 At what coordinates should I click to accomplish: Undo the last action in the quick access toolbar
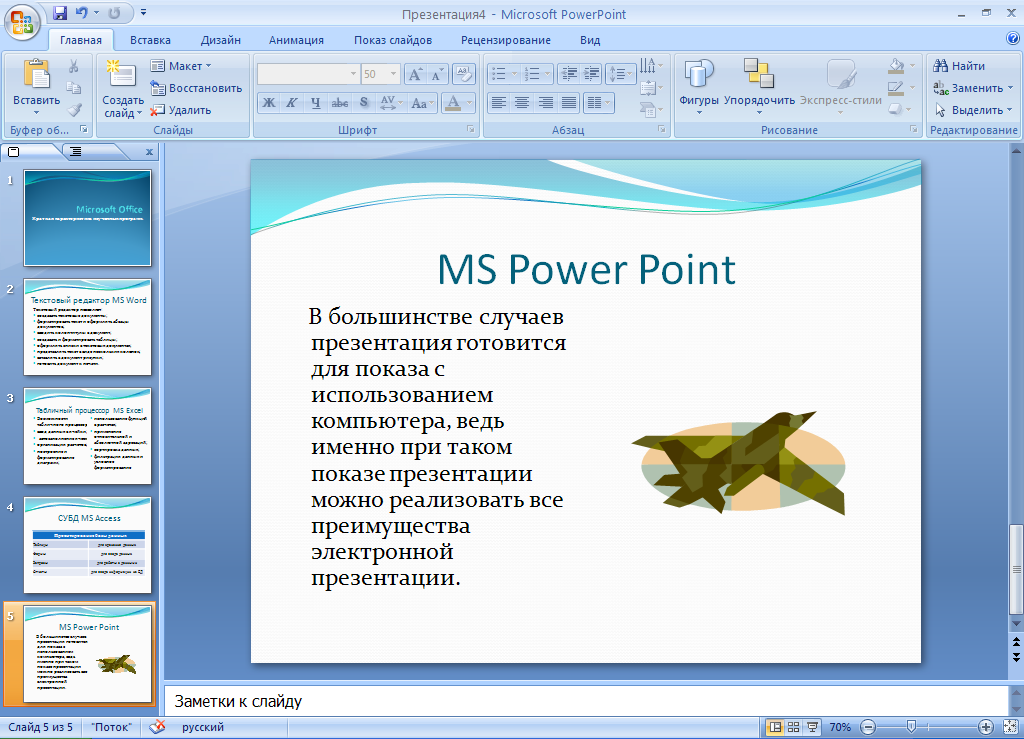click(x=82, y=13)
